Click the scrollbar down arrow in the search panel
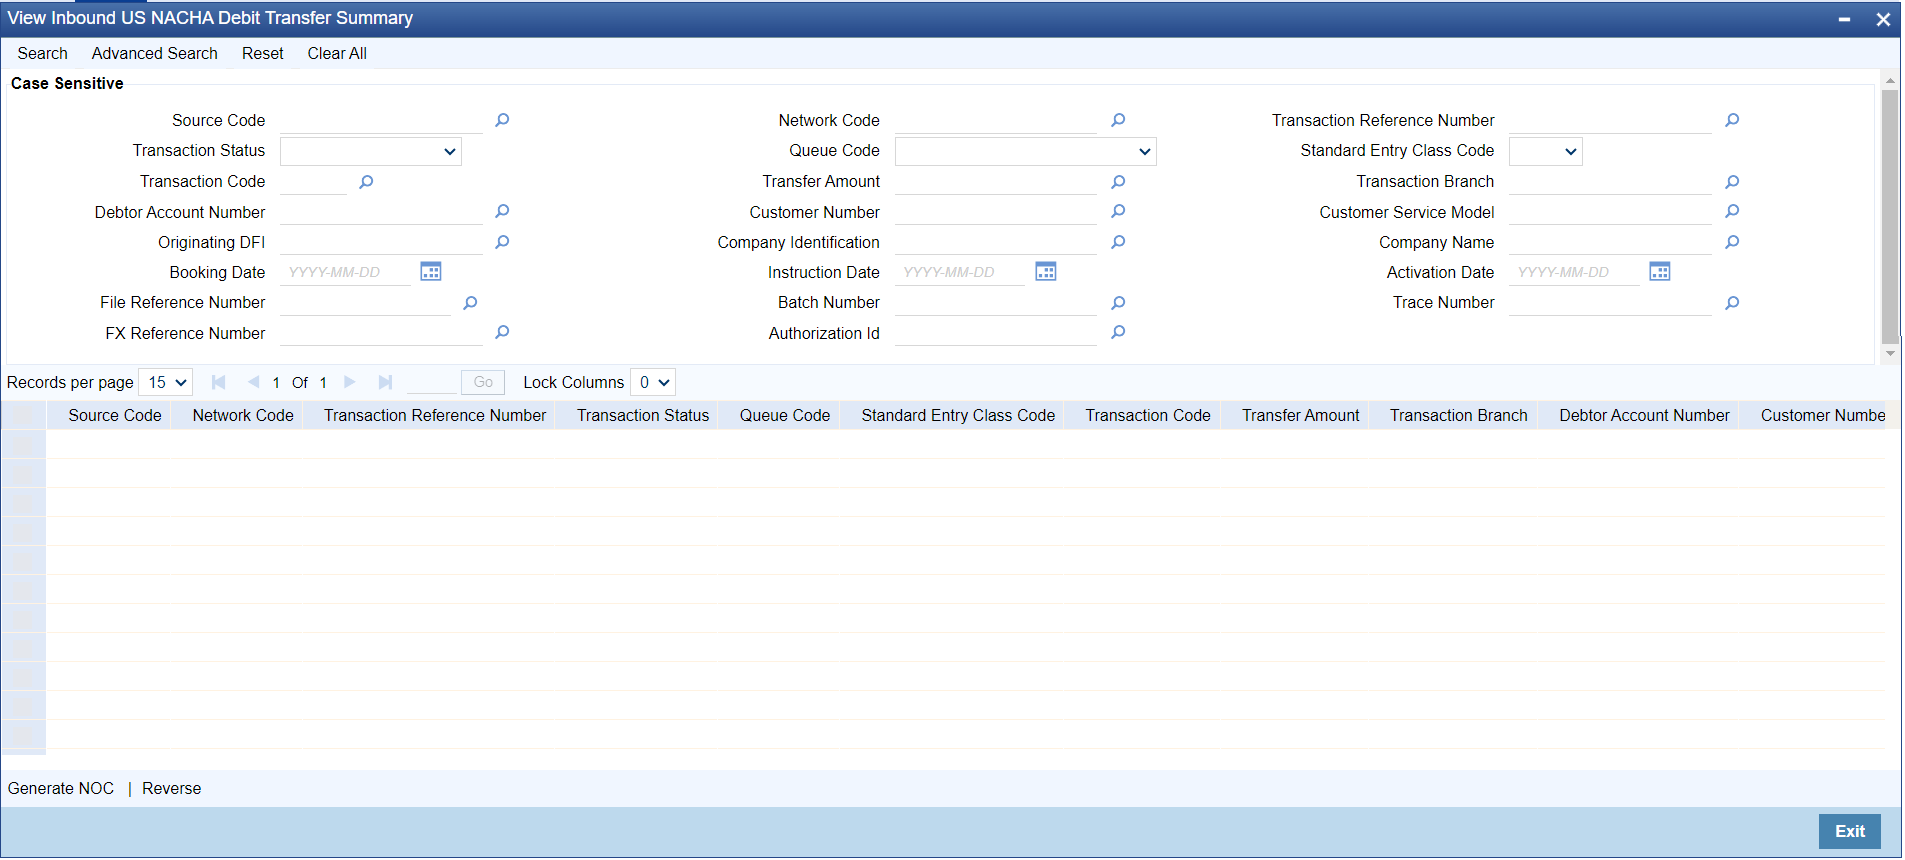1905x860 pixels. tap(1890, 353)
